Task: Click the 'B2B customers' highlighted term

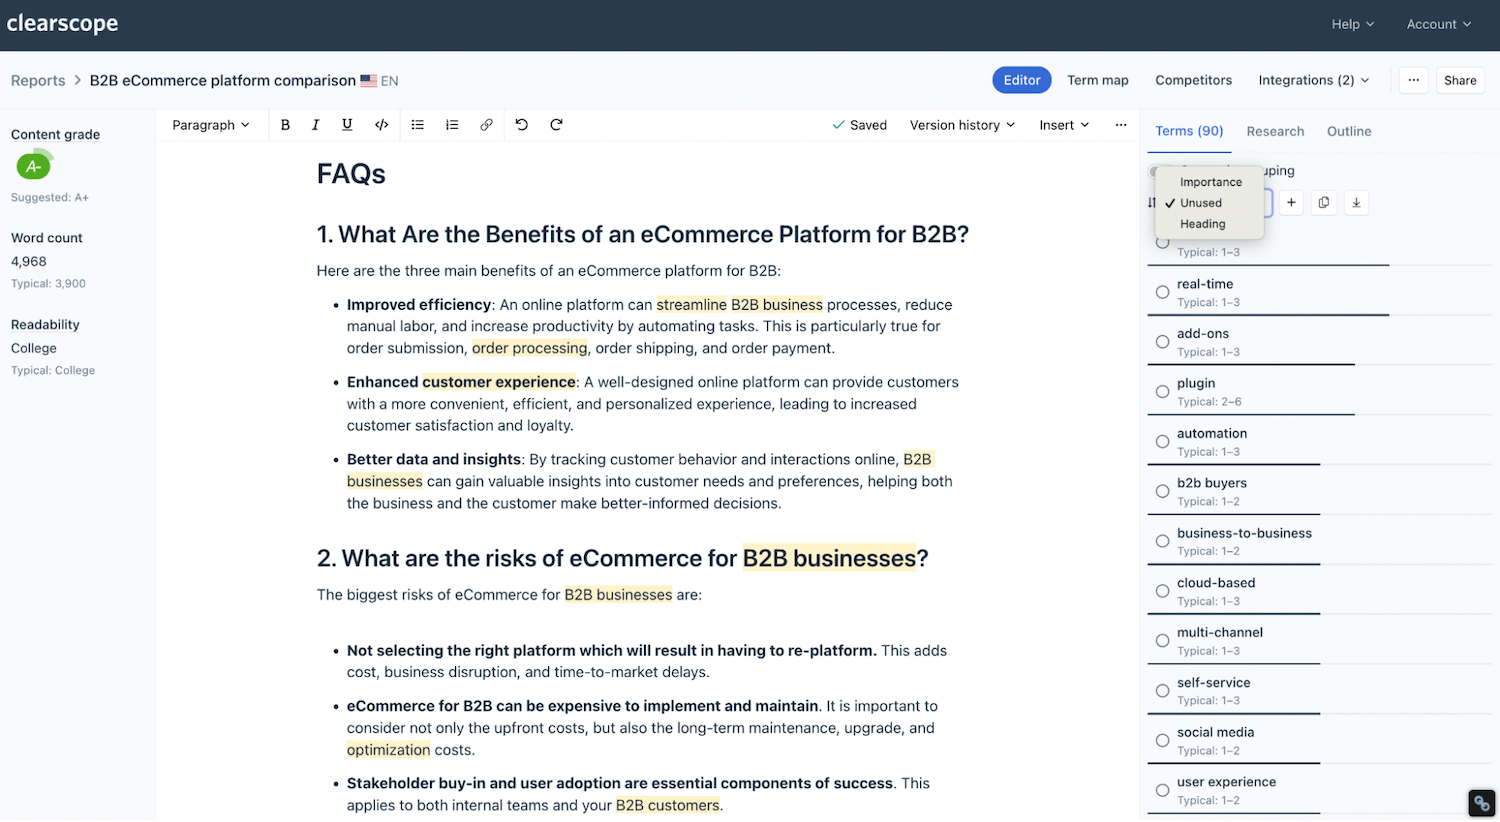Action: coord(667,806)
